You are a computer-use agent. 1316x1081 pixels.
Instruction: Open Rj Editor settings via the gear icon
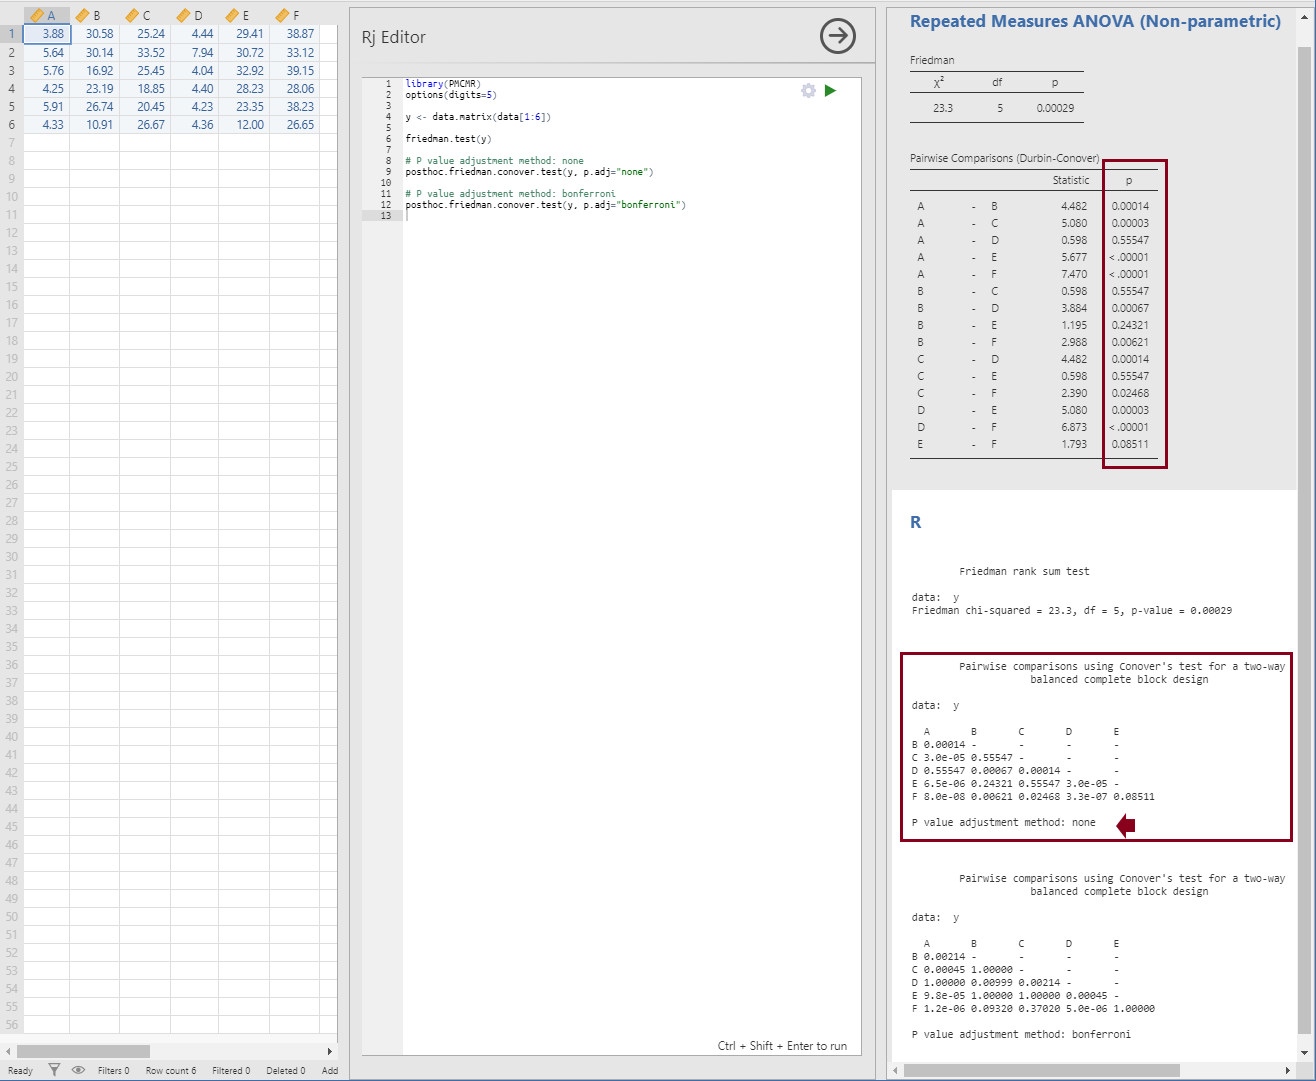tap(808, 91)
